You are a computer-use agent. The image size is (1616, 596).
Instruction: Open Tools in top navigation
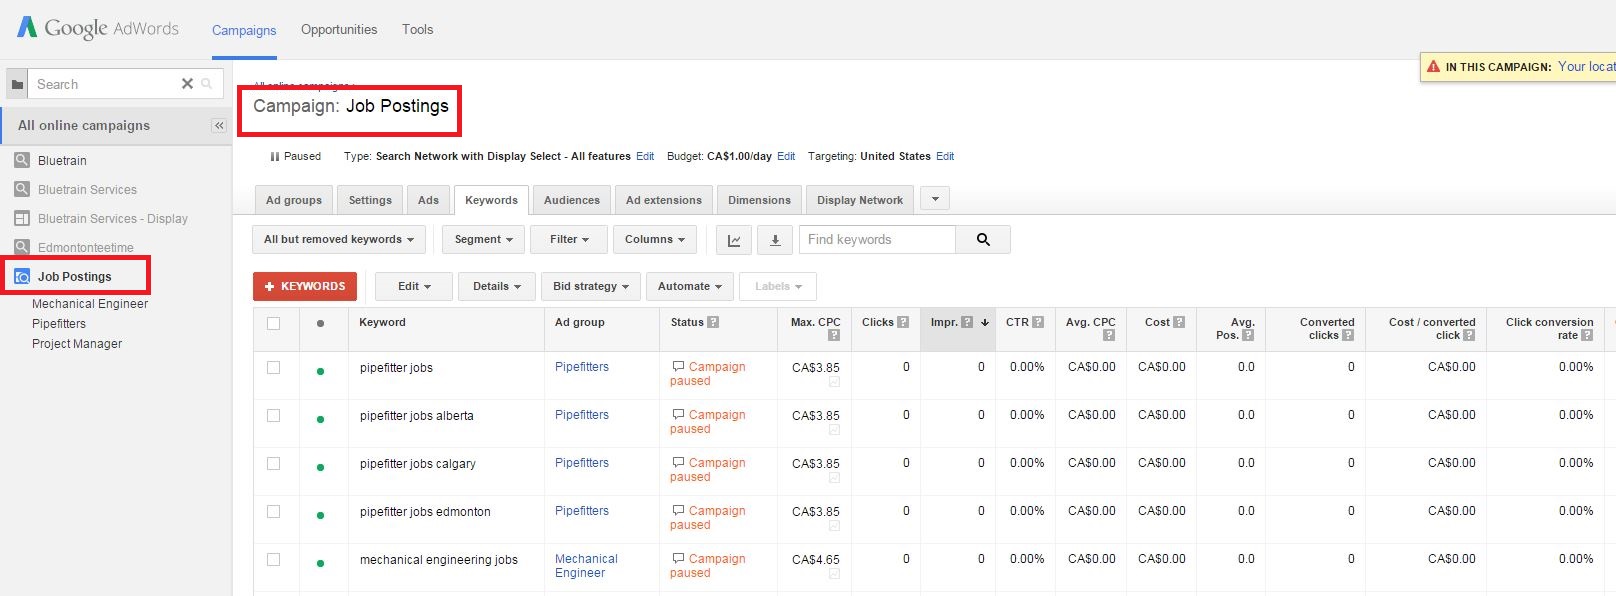coord(418,29)
